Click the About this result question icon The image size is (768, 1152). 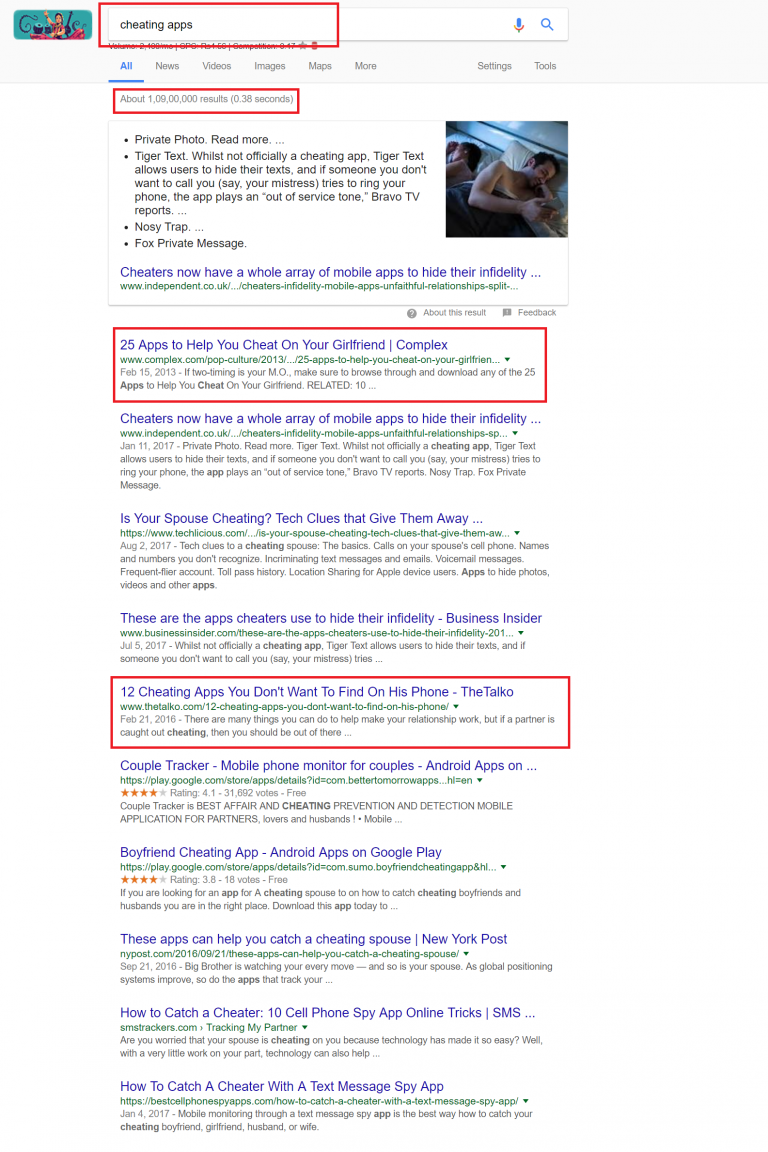[412, 313]
